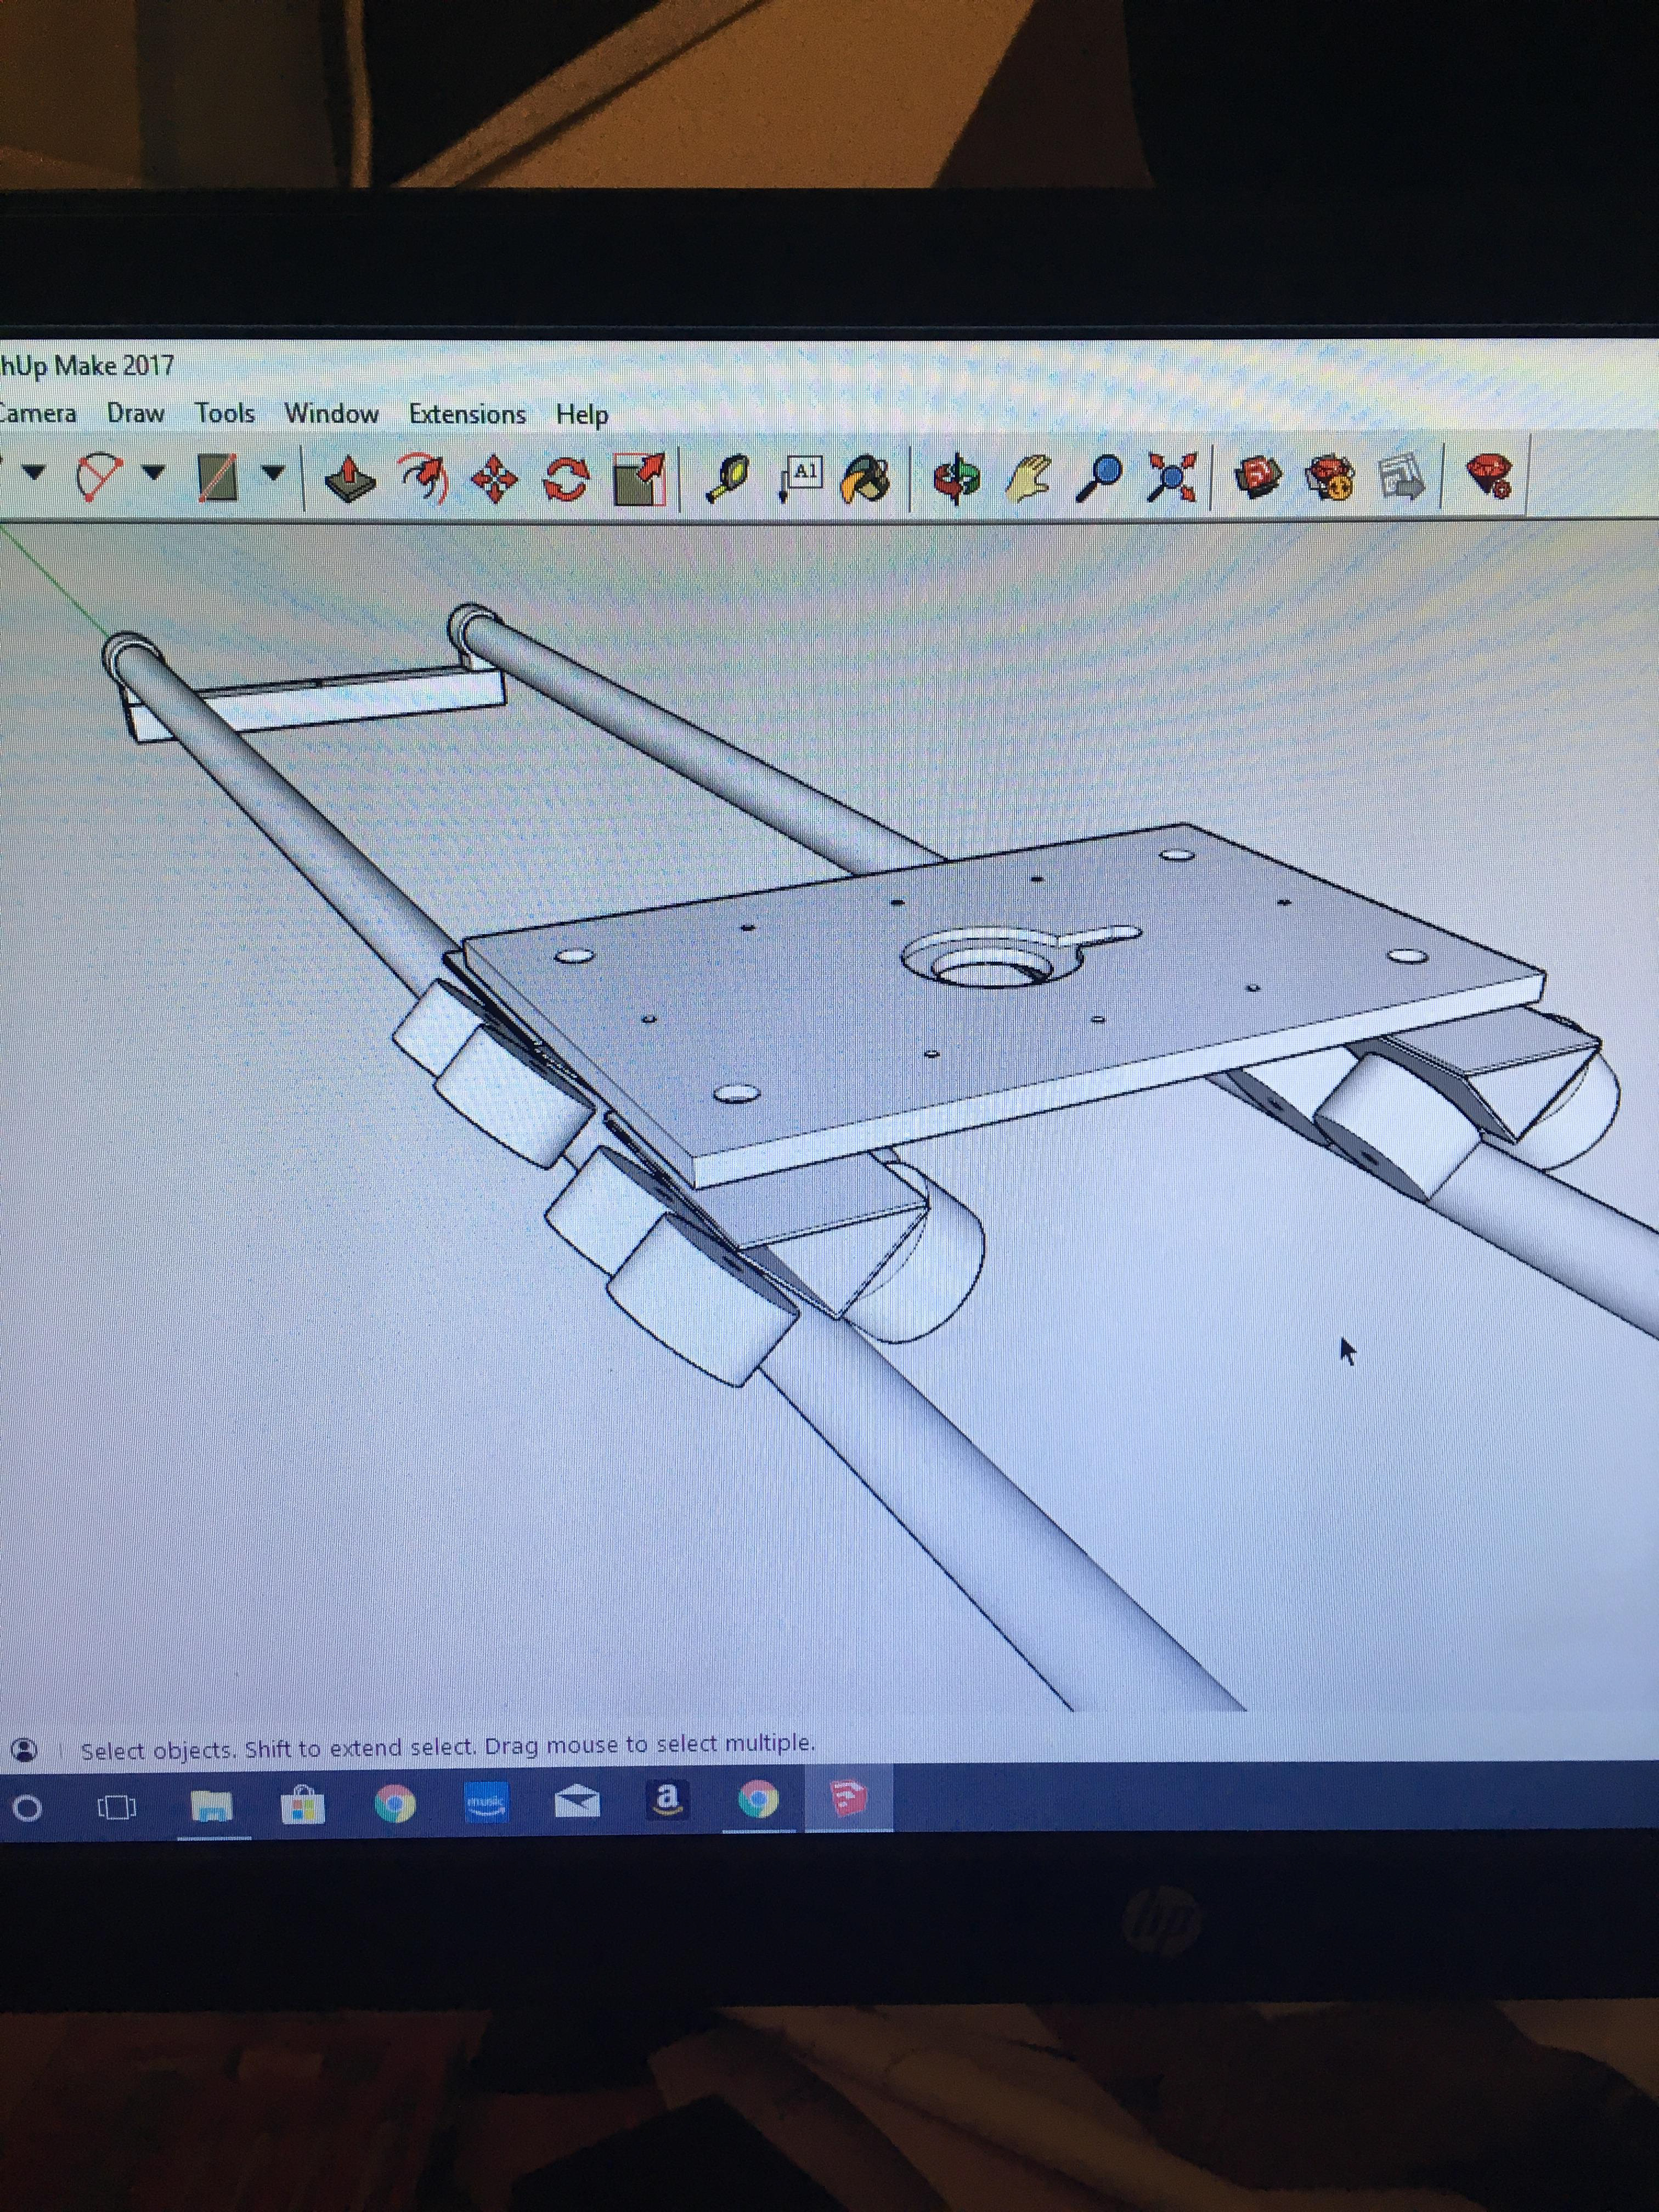Select the Rotate tool

tap(565, 480)
